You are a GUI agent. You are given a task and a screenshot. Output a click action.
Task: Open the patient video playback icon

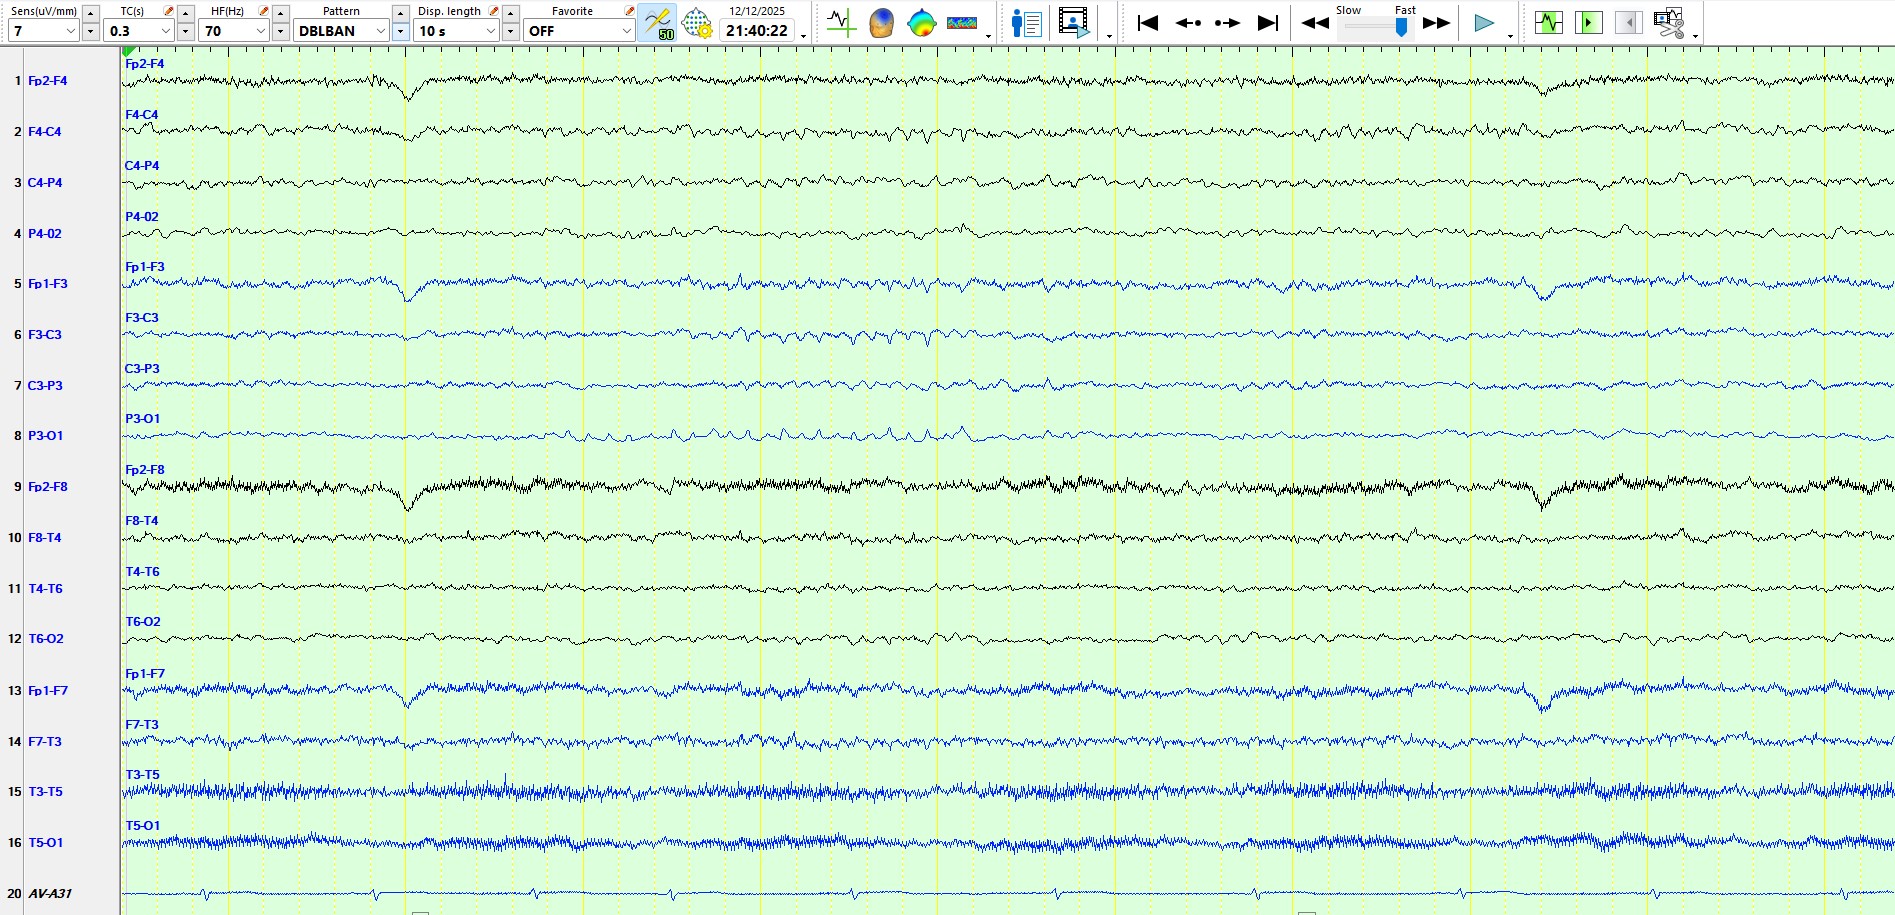[1073, 23]
